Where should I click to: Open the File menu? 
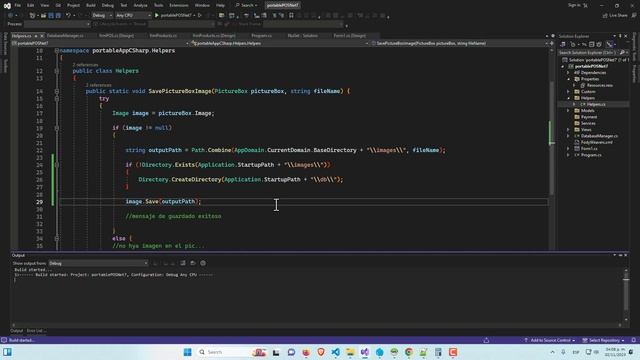pos(18,5)
